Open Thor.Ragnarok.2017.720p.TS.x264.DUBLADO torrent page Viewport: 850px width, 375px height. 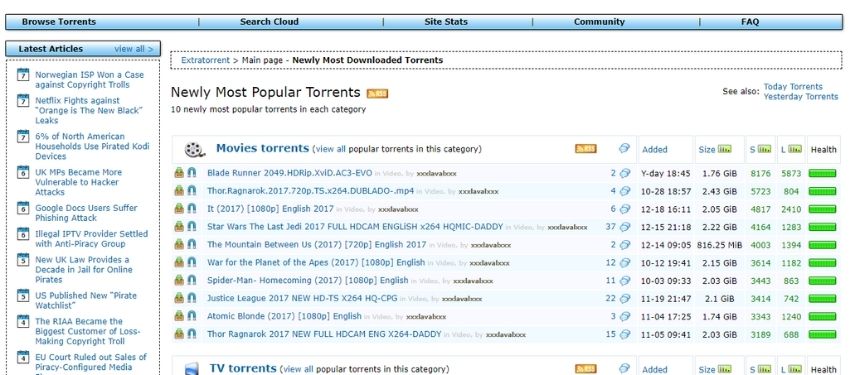310,191
